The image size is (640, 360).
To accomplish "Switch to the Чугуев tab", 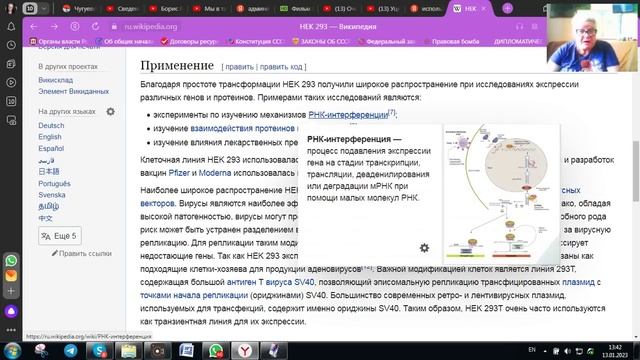I will pyautogui.click(x=78, y=8).
